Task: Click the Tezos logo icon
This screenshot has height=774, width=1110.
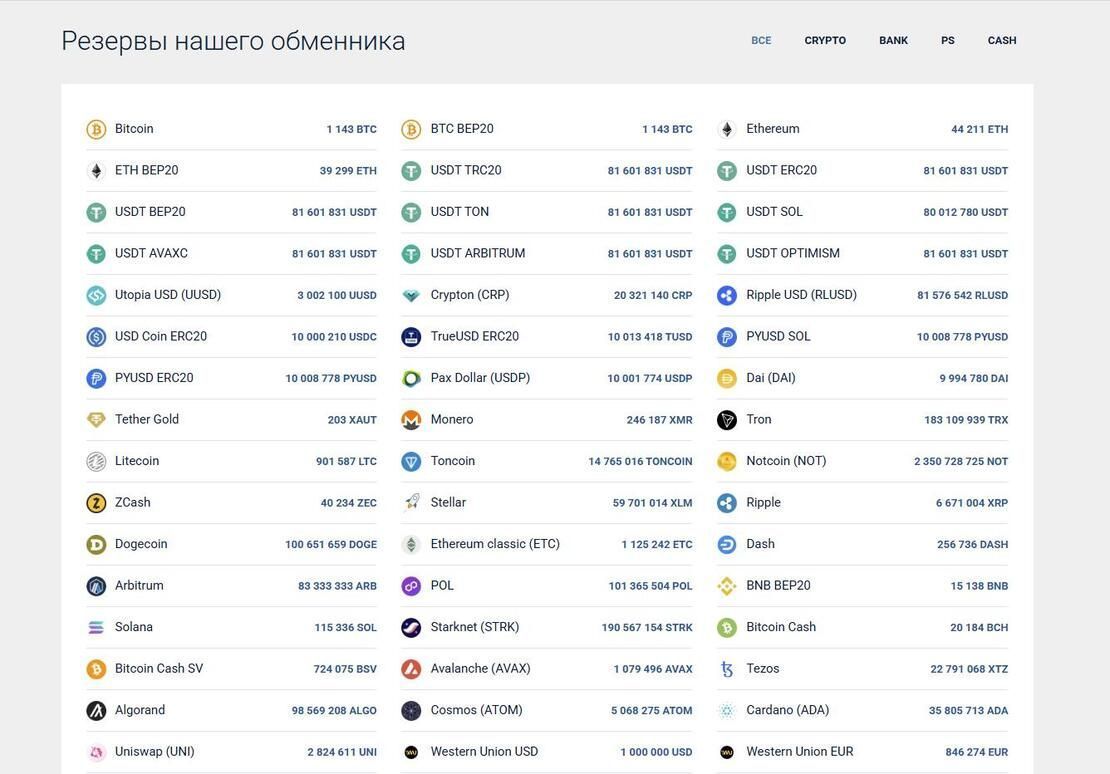Action: pos(727,669)
